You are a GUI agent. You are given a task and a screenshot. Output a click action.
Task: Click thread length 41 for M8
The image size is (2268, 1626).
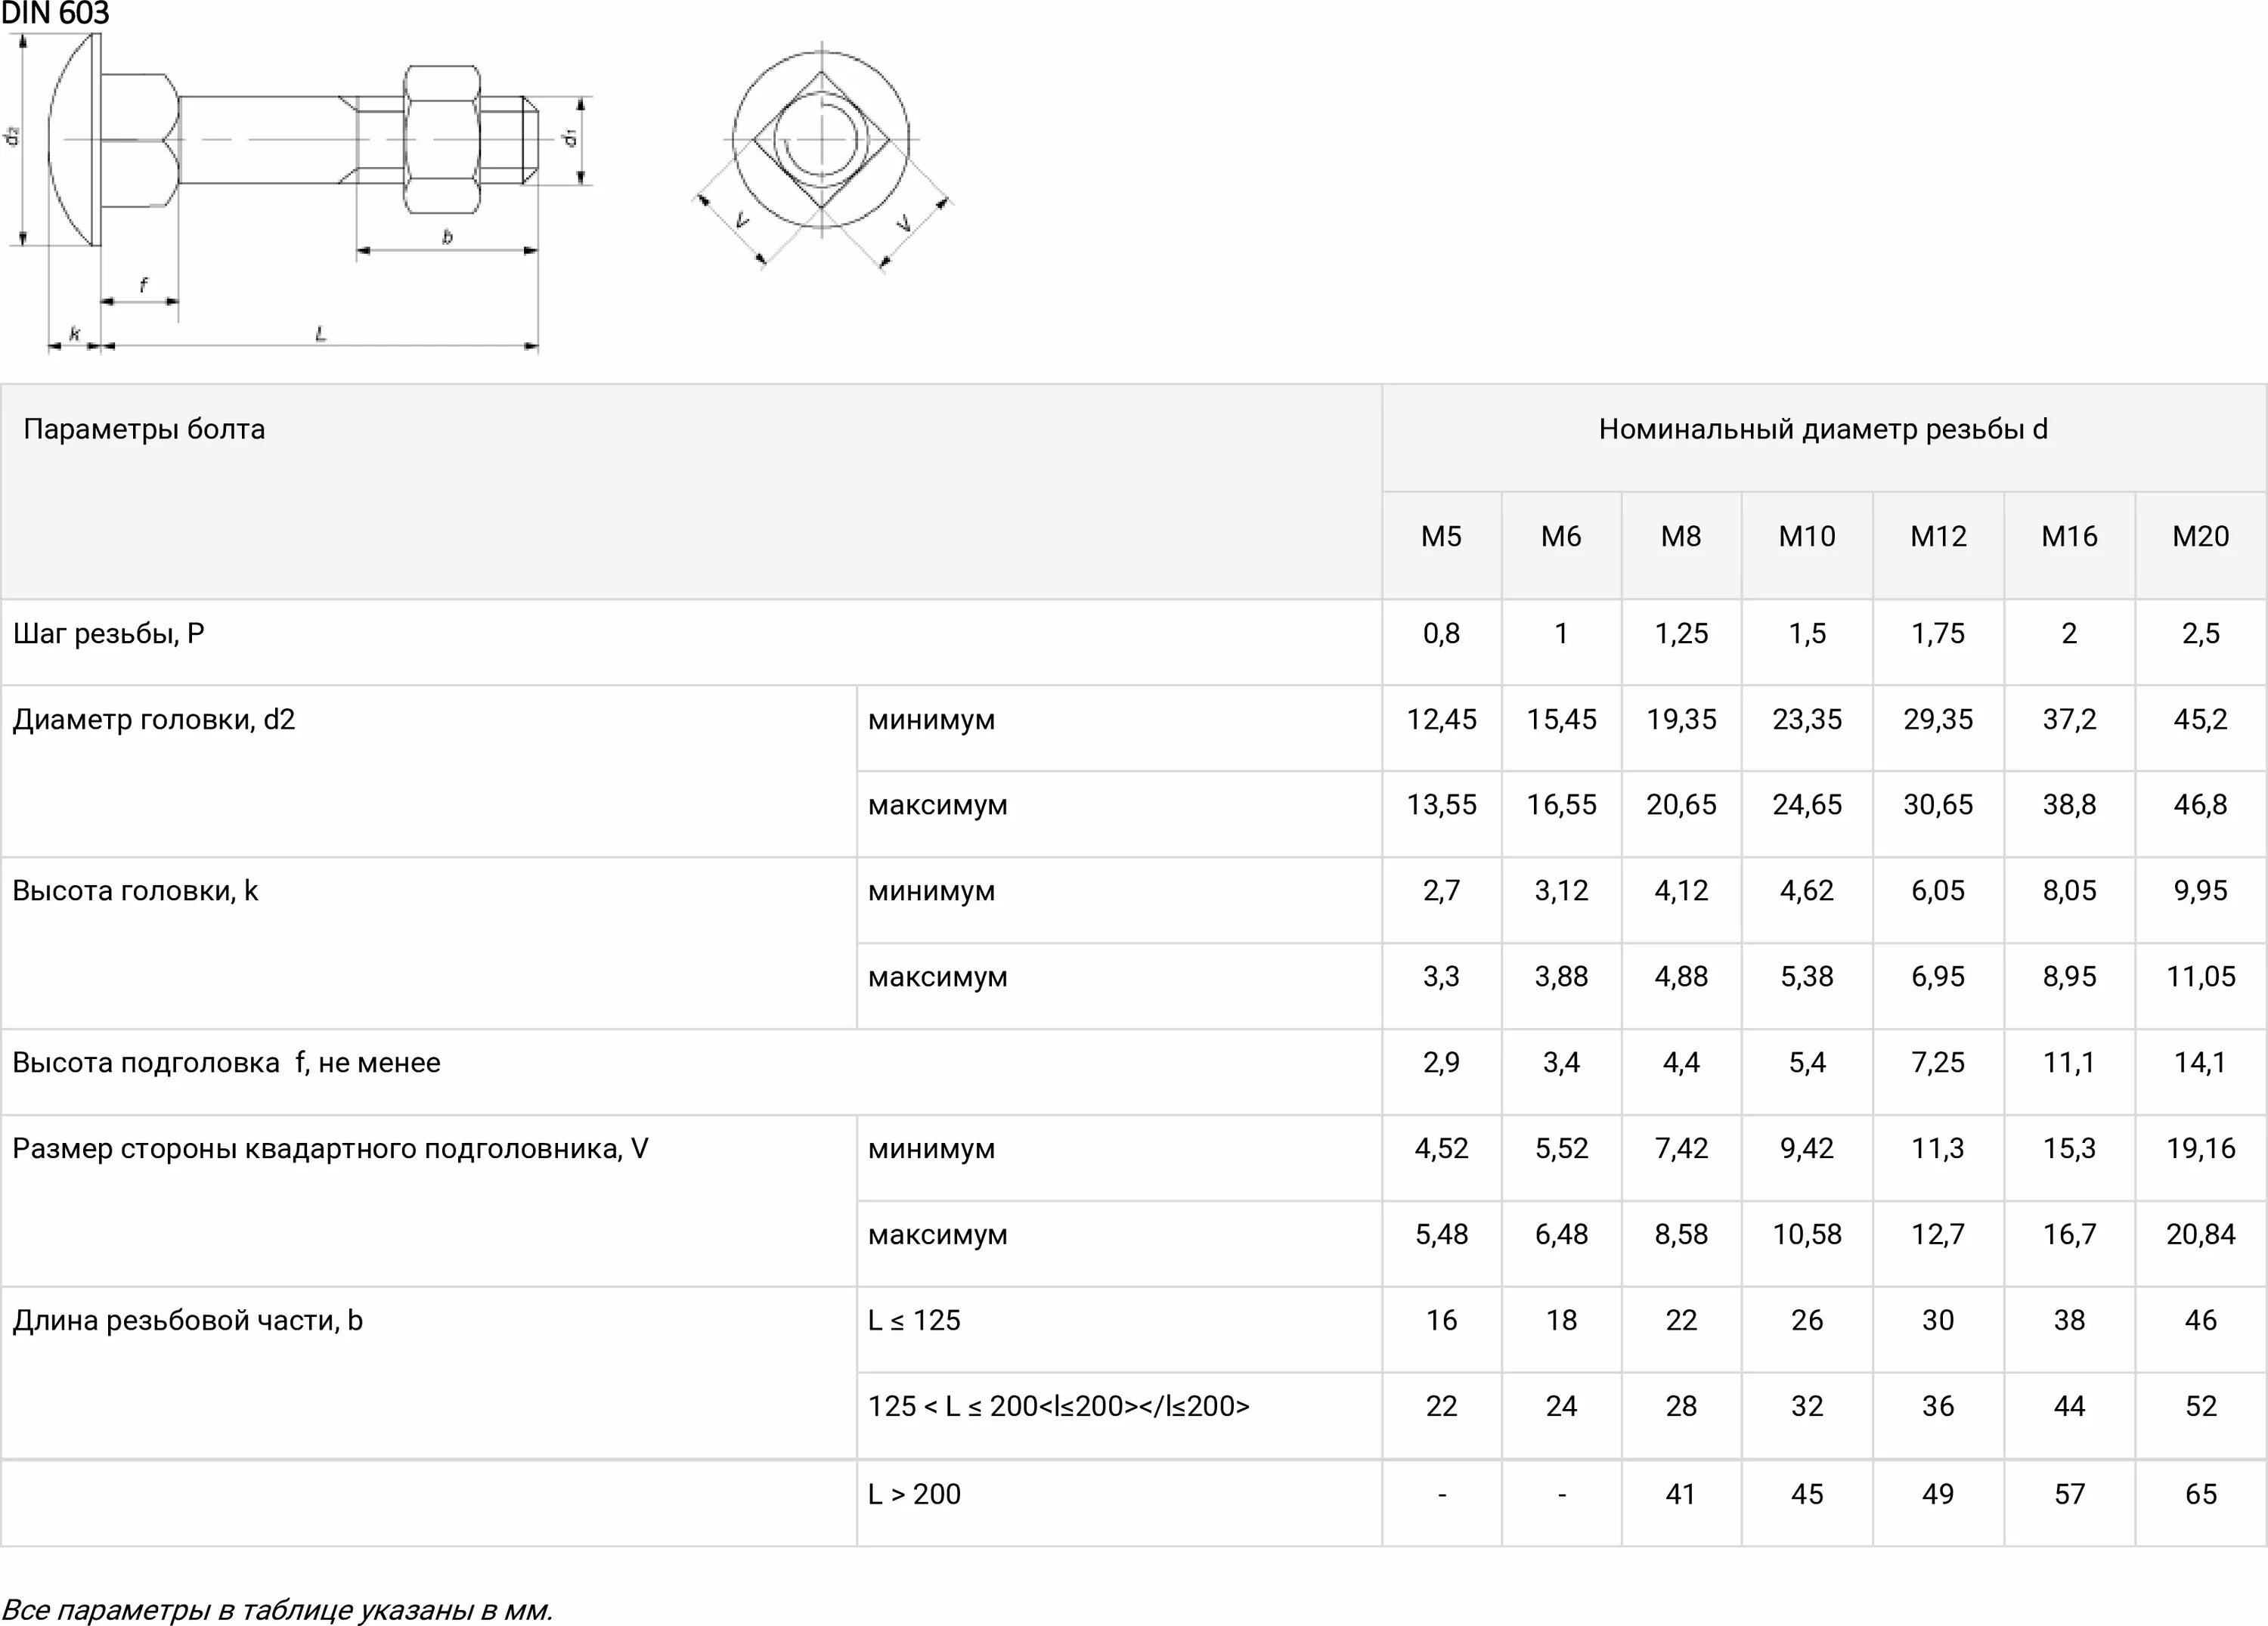(1681, 1494)
